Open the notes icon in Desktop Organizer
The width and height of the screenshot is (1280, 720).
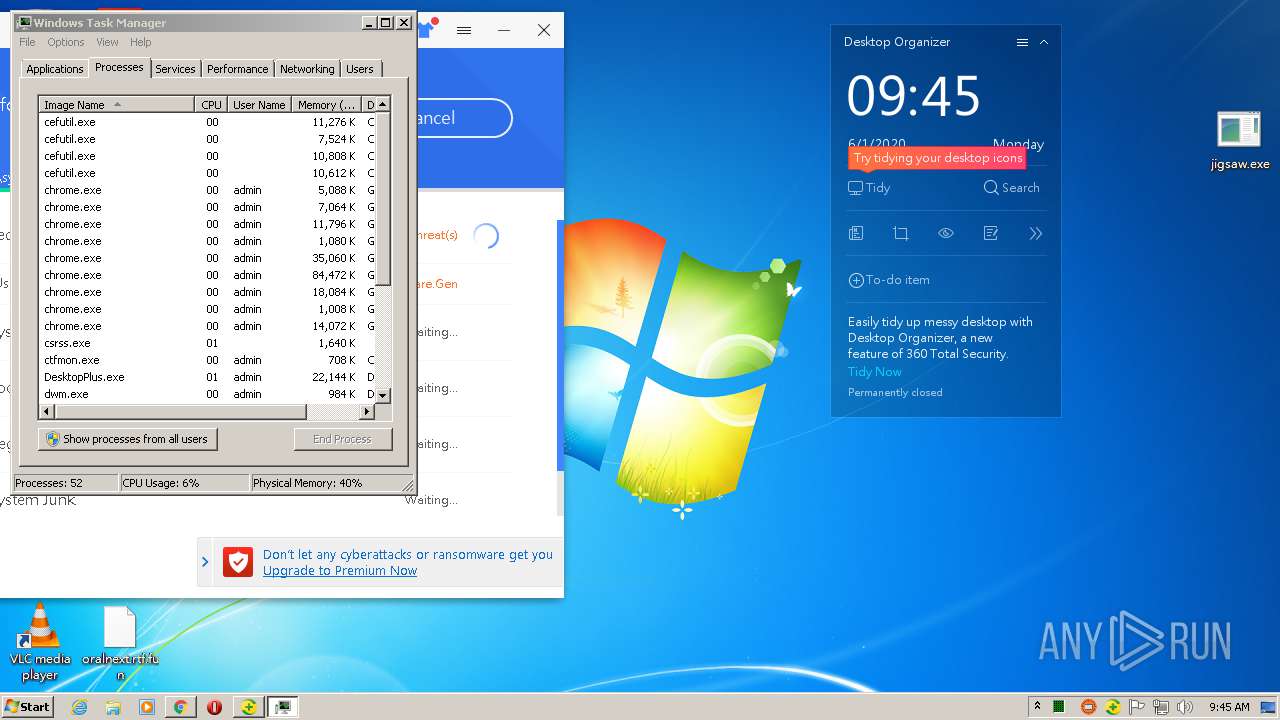click(x=991, y=233)
